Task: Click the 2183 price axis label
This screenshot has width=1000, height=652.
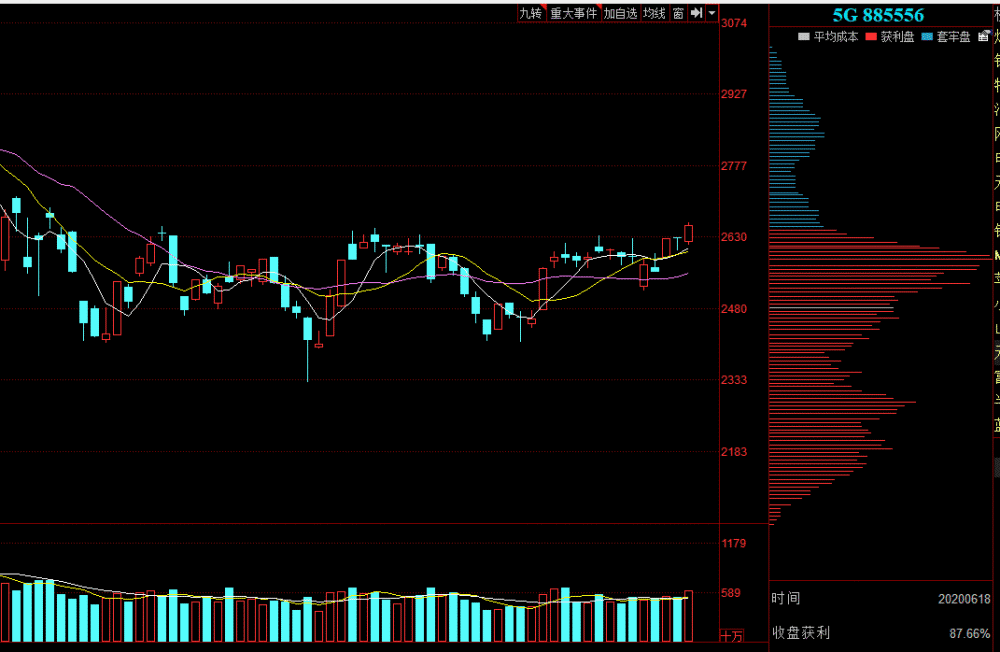Action: [x=734, y=452]
